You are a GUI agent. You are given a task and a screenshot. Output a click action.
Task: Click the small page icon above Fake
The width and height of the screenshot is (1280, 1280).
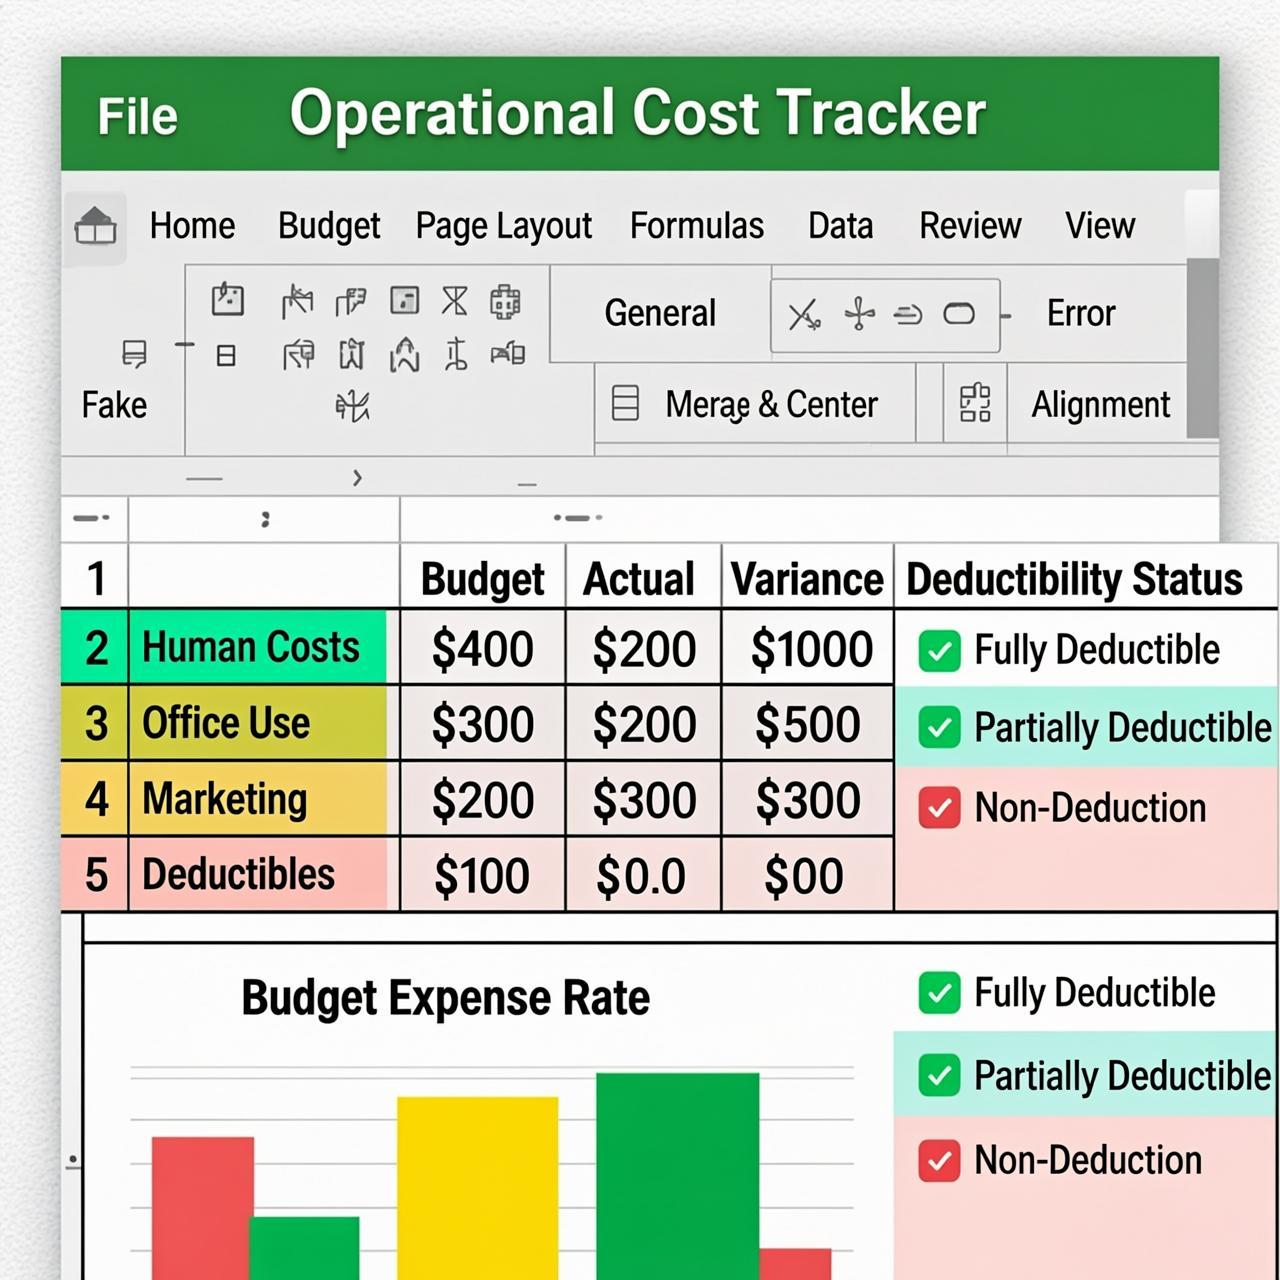coord(134,353)
